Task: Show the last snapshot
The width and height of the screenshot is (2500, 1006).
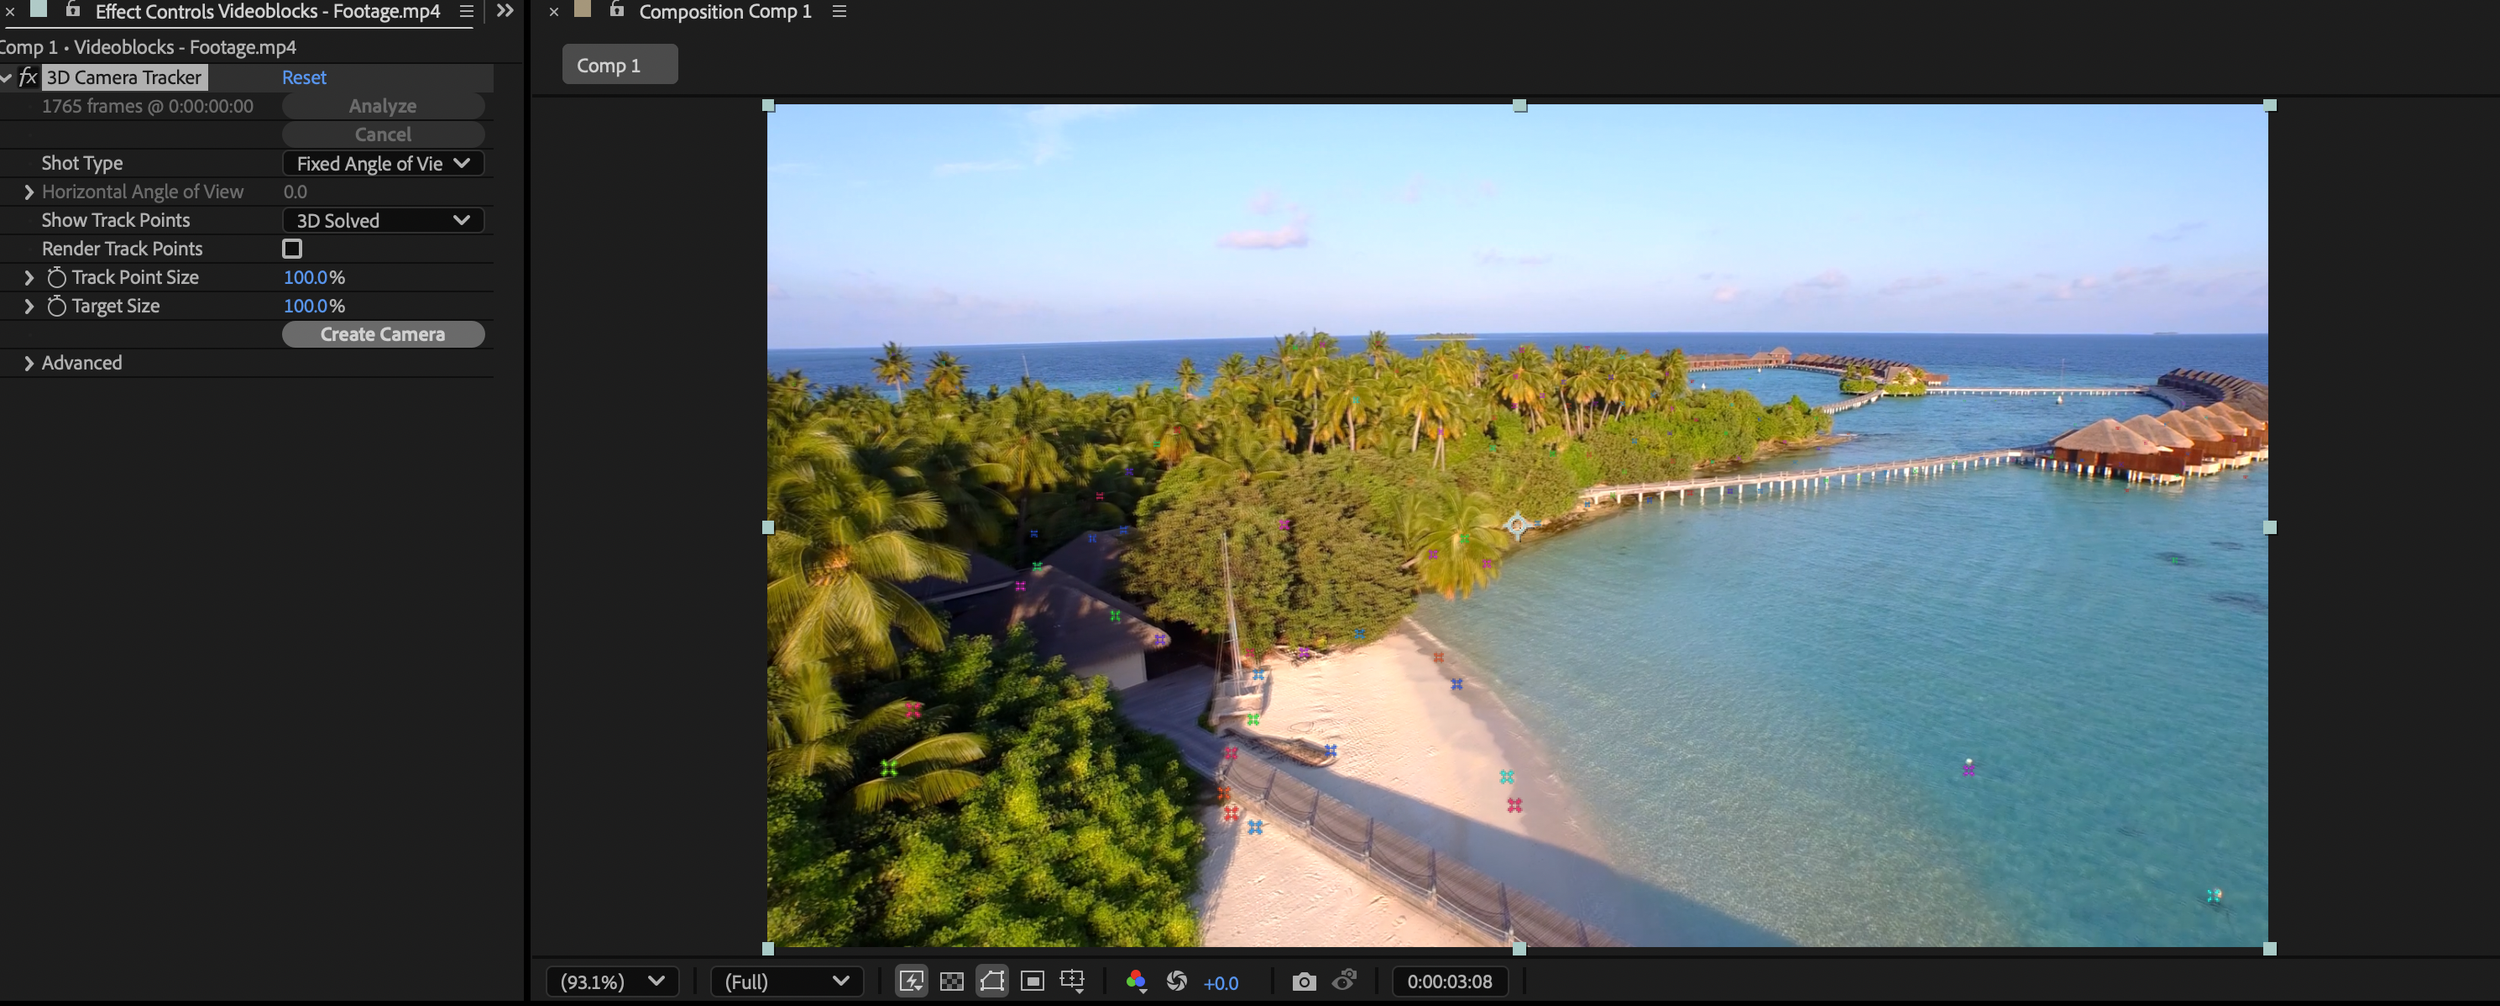Action: click(x=1346, y=981)
